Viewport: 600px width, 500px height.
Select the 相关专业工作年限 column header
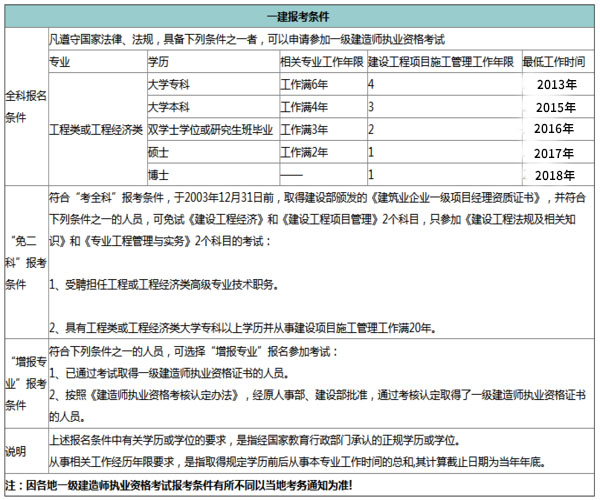coord(320,62)
